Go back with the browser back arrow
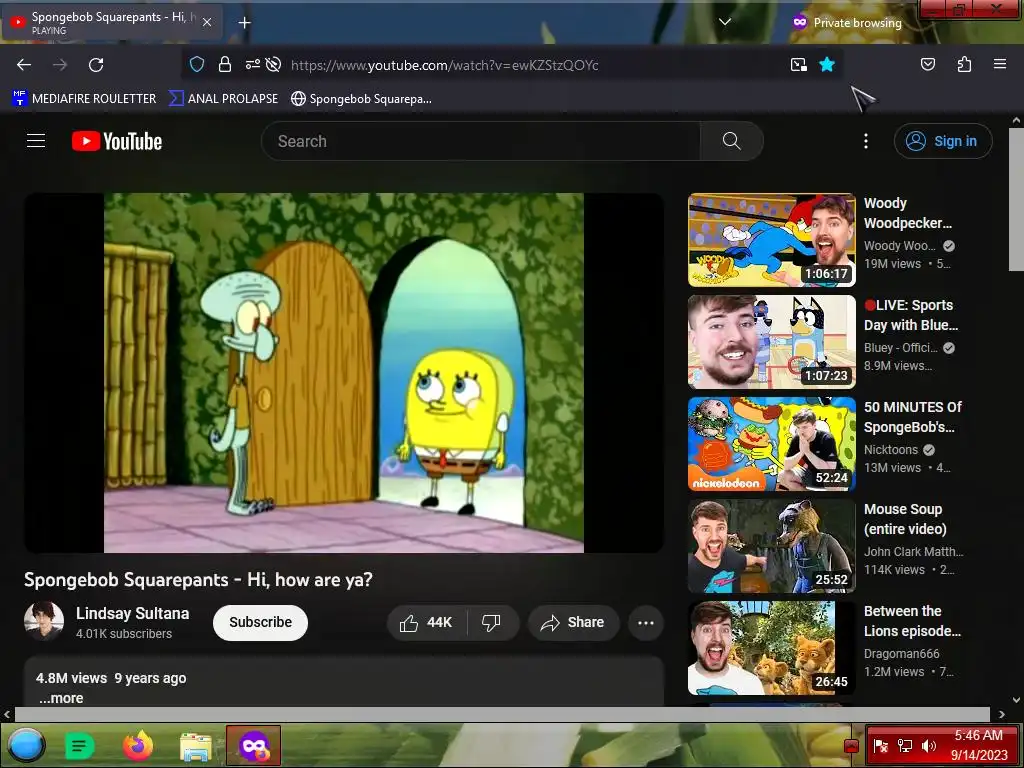 point(24,65)
